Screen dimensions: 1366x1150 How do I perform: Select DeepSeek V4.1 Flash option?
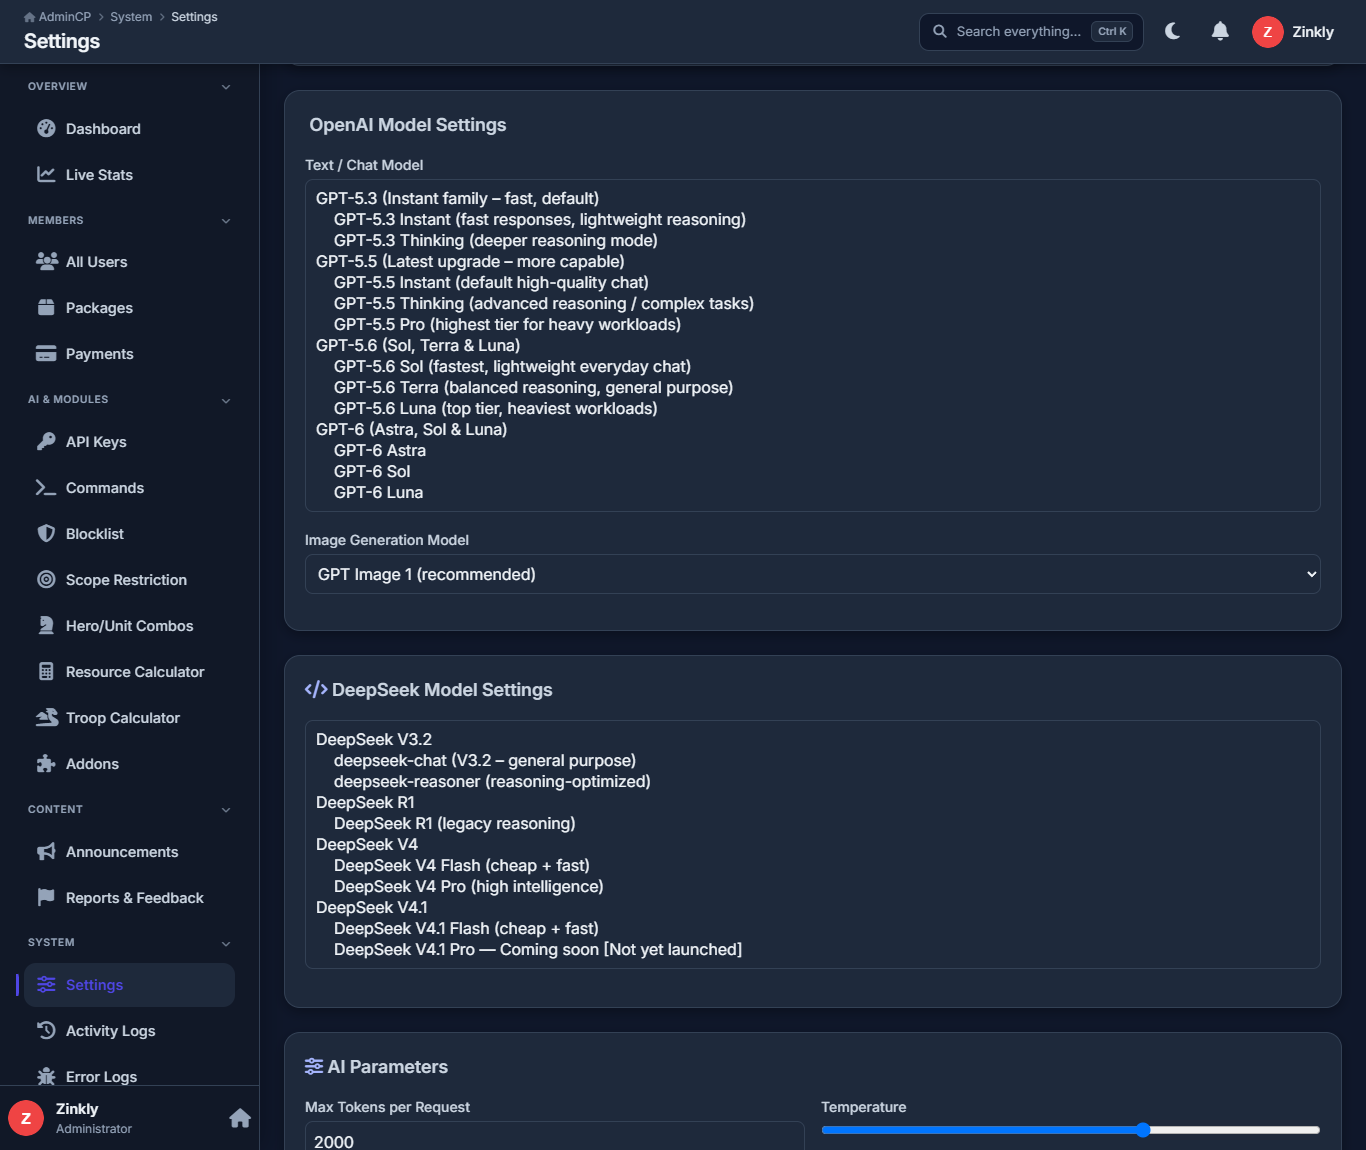(466, 928)
